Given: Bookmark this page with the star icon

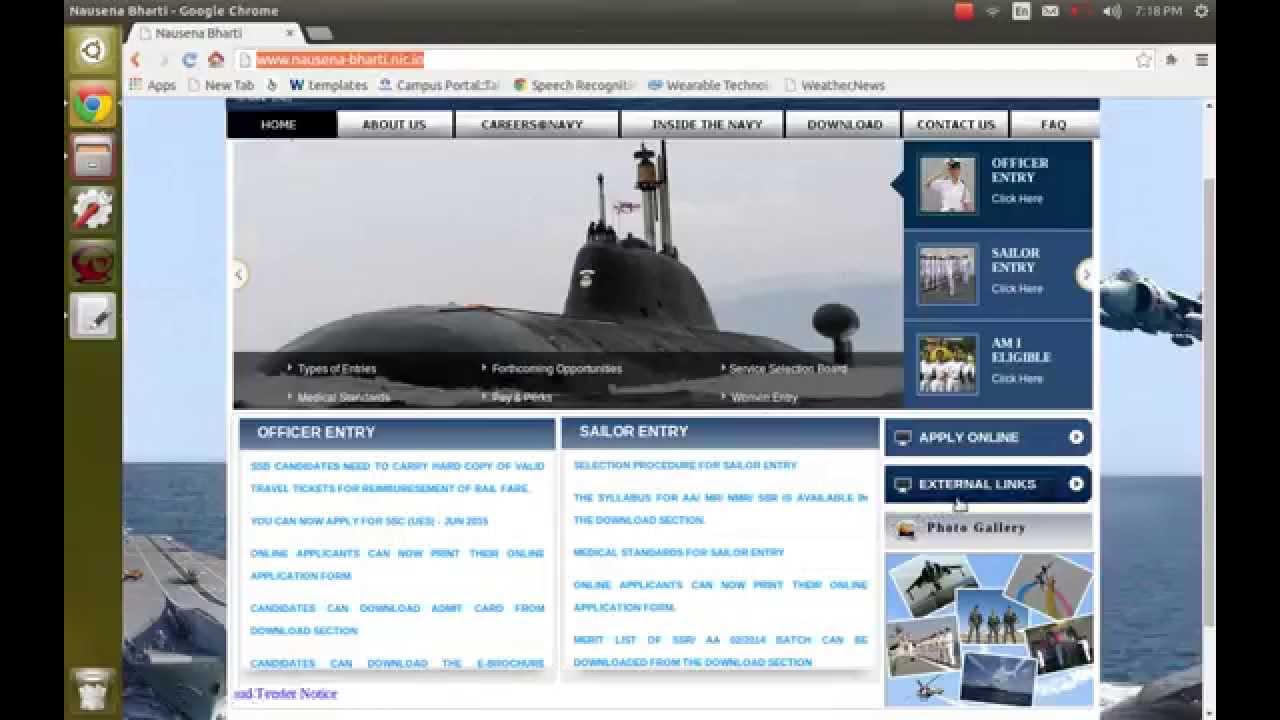Looking at the screenshot, I should coord(1144,60).
